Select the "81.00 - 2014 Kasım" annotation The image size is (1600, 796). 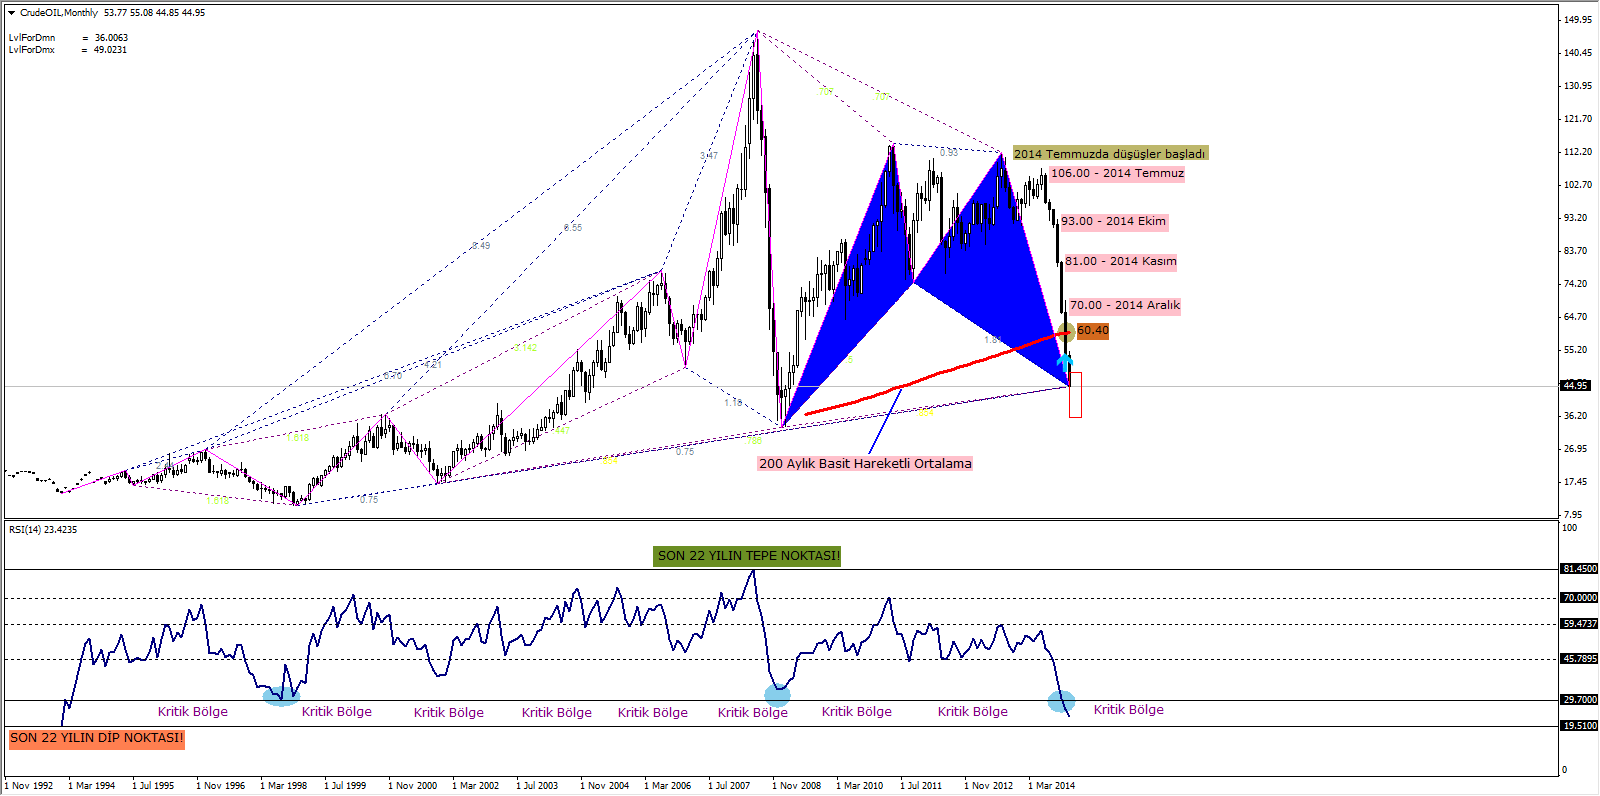pyautogui.click(x=1120, y=261)
